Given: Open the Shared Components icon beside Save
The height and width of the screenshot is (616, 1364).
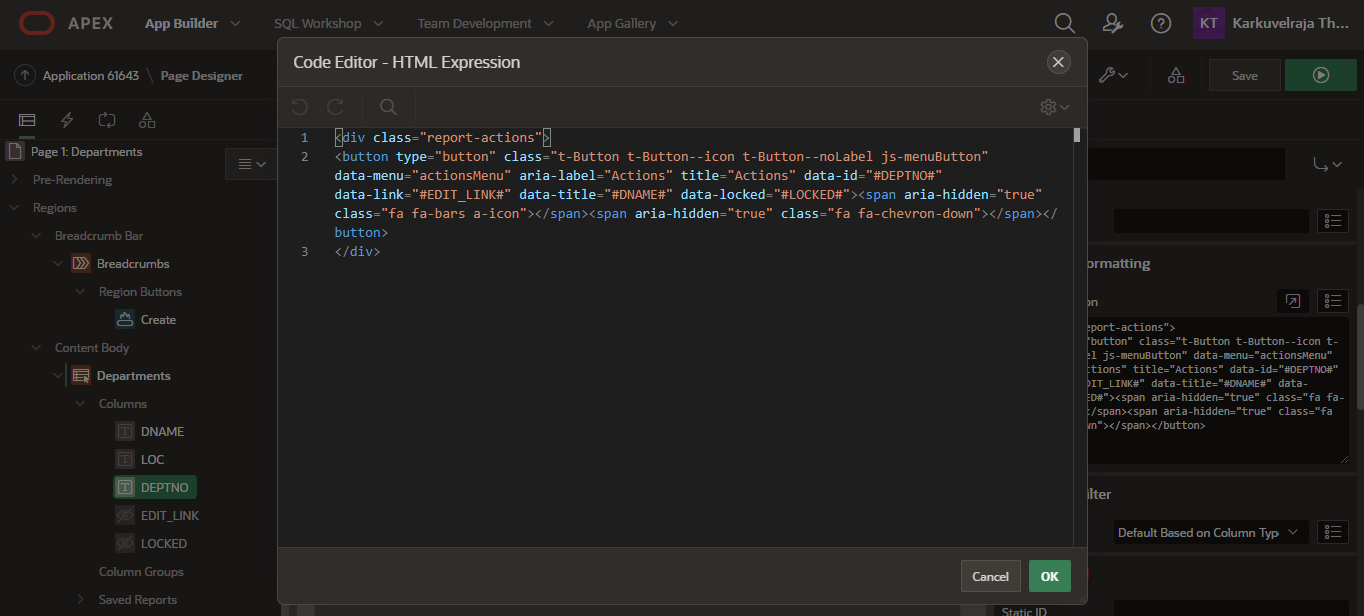Looking at the screenshot, I should [x=1175, y=75].
